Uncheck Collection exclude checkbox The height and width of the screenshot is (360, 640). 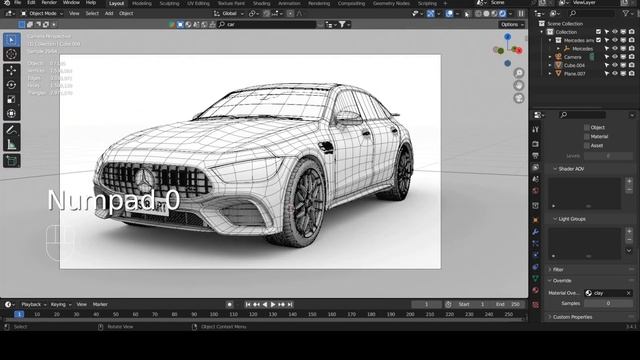tap(598, 32)
